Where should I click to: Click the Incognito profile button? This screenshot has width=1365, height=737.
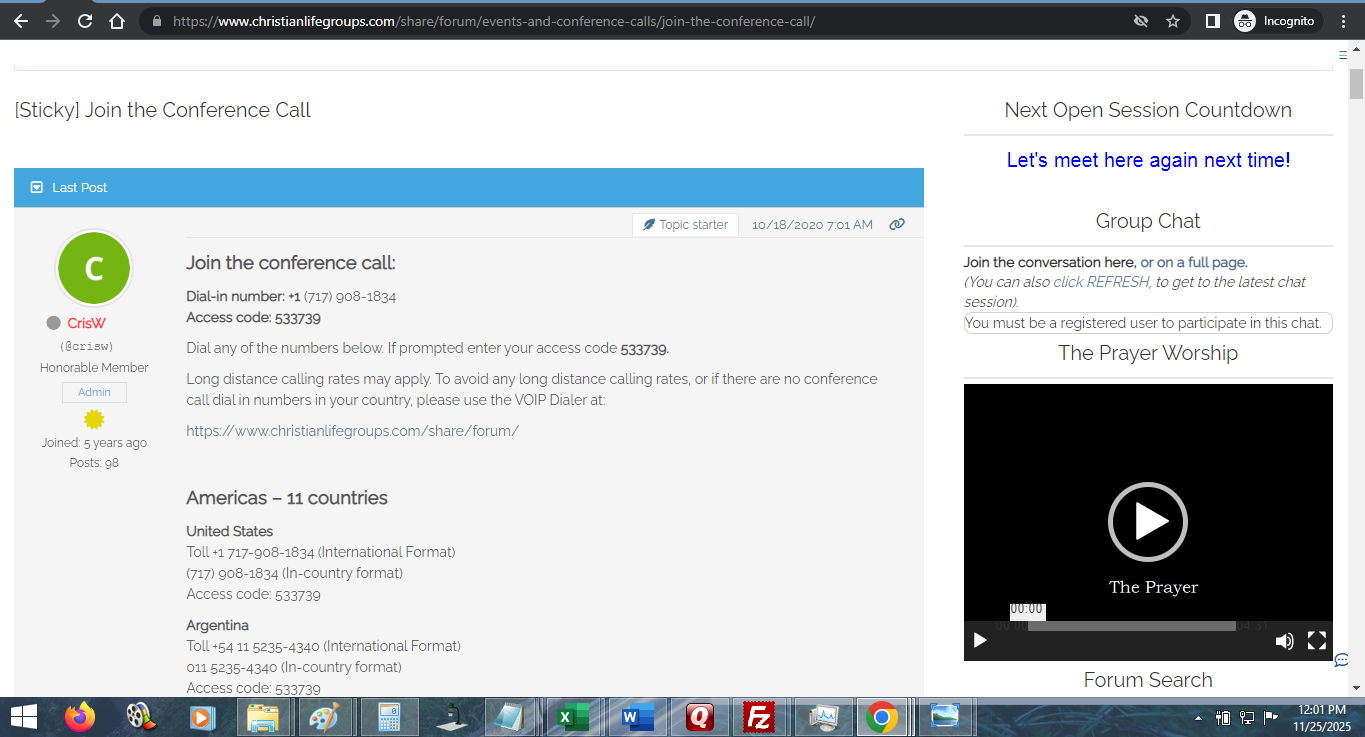1277,21
